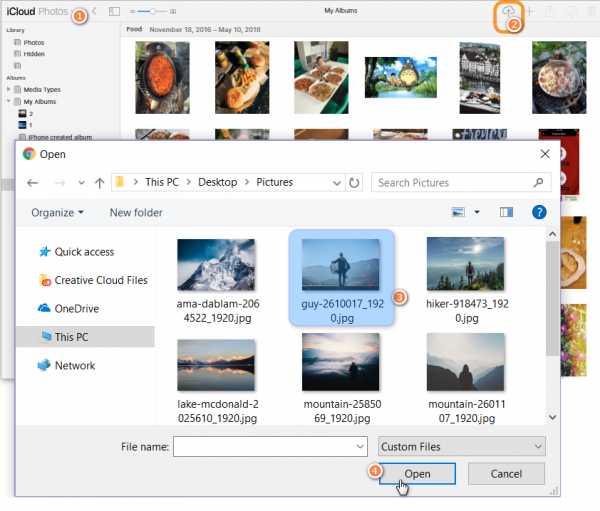The width and height of the screenshot is (600, 511).
Task: Go back in the iCloud Photos toolbar
Action: click(x=95, y=11)
